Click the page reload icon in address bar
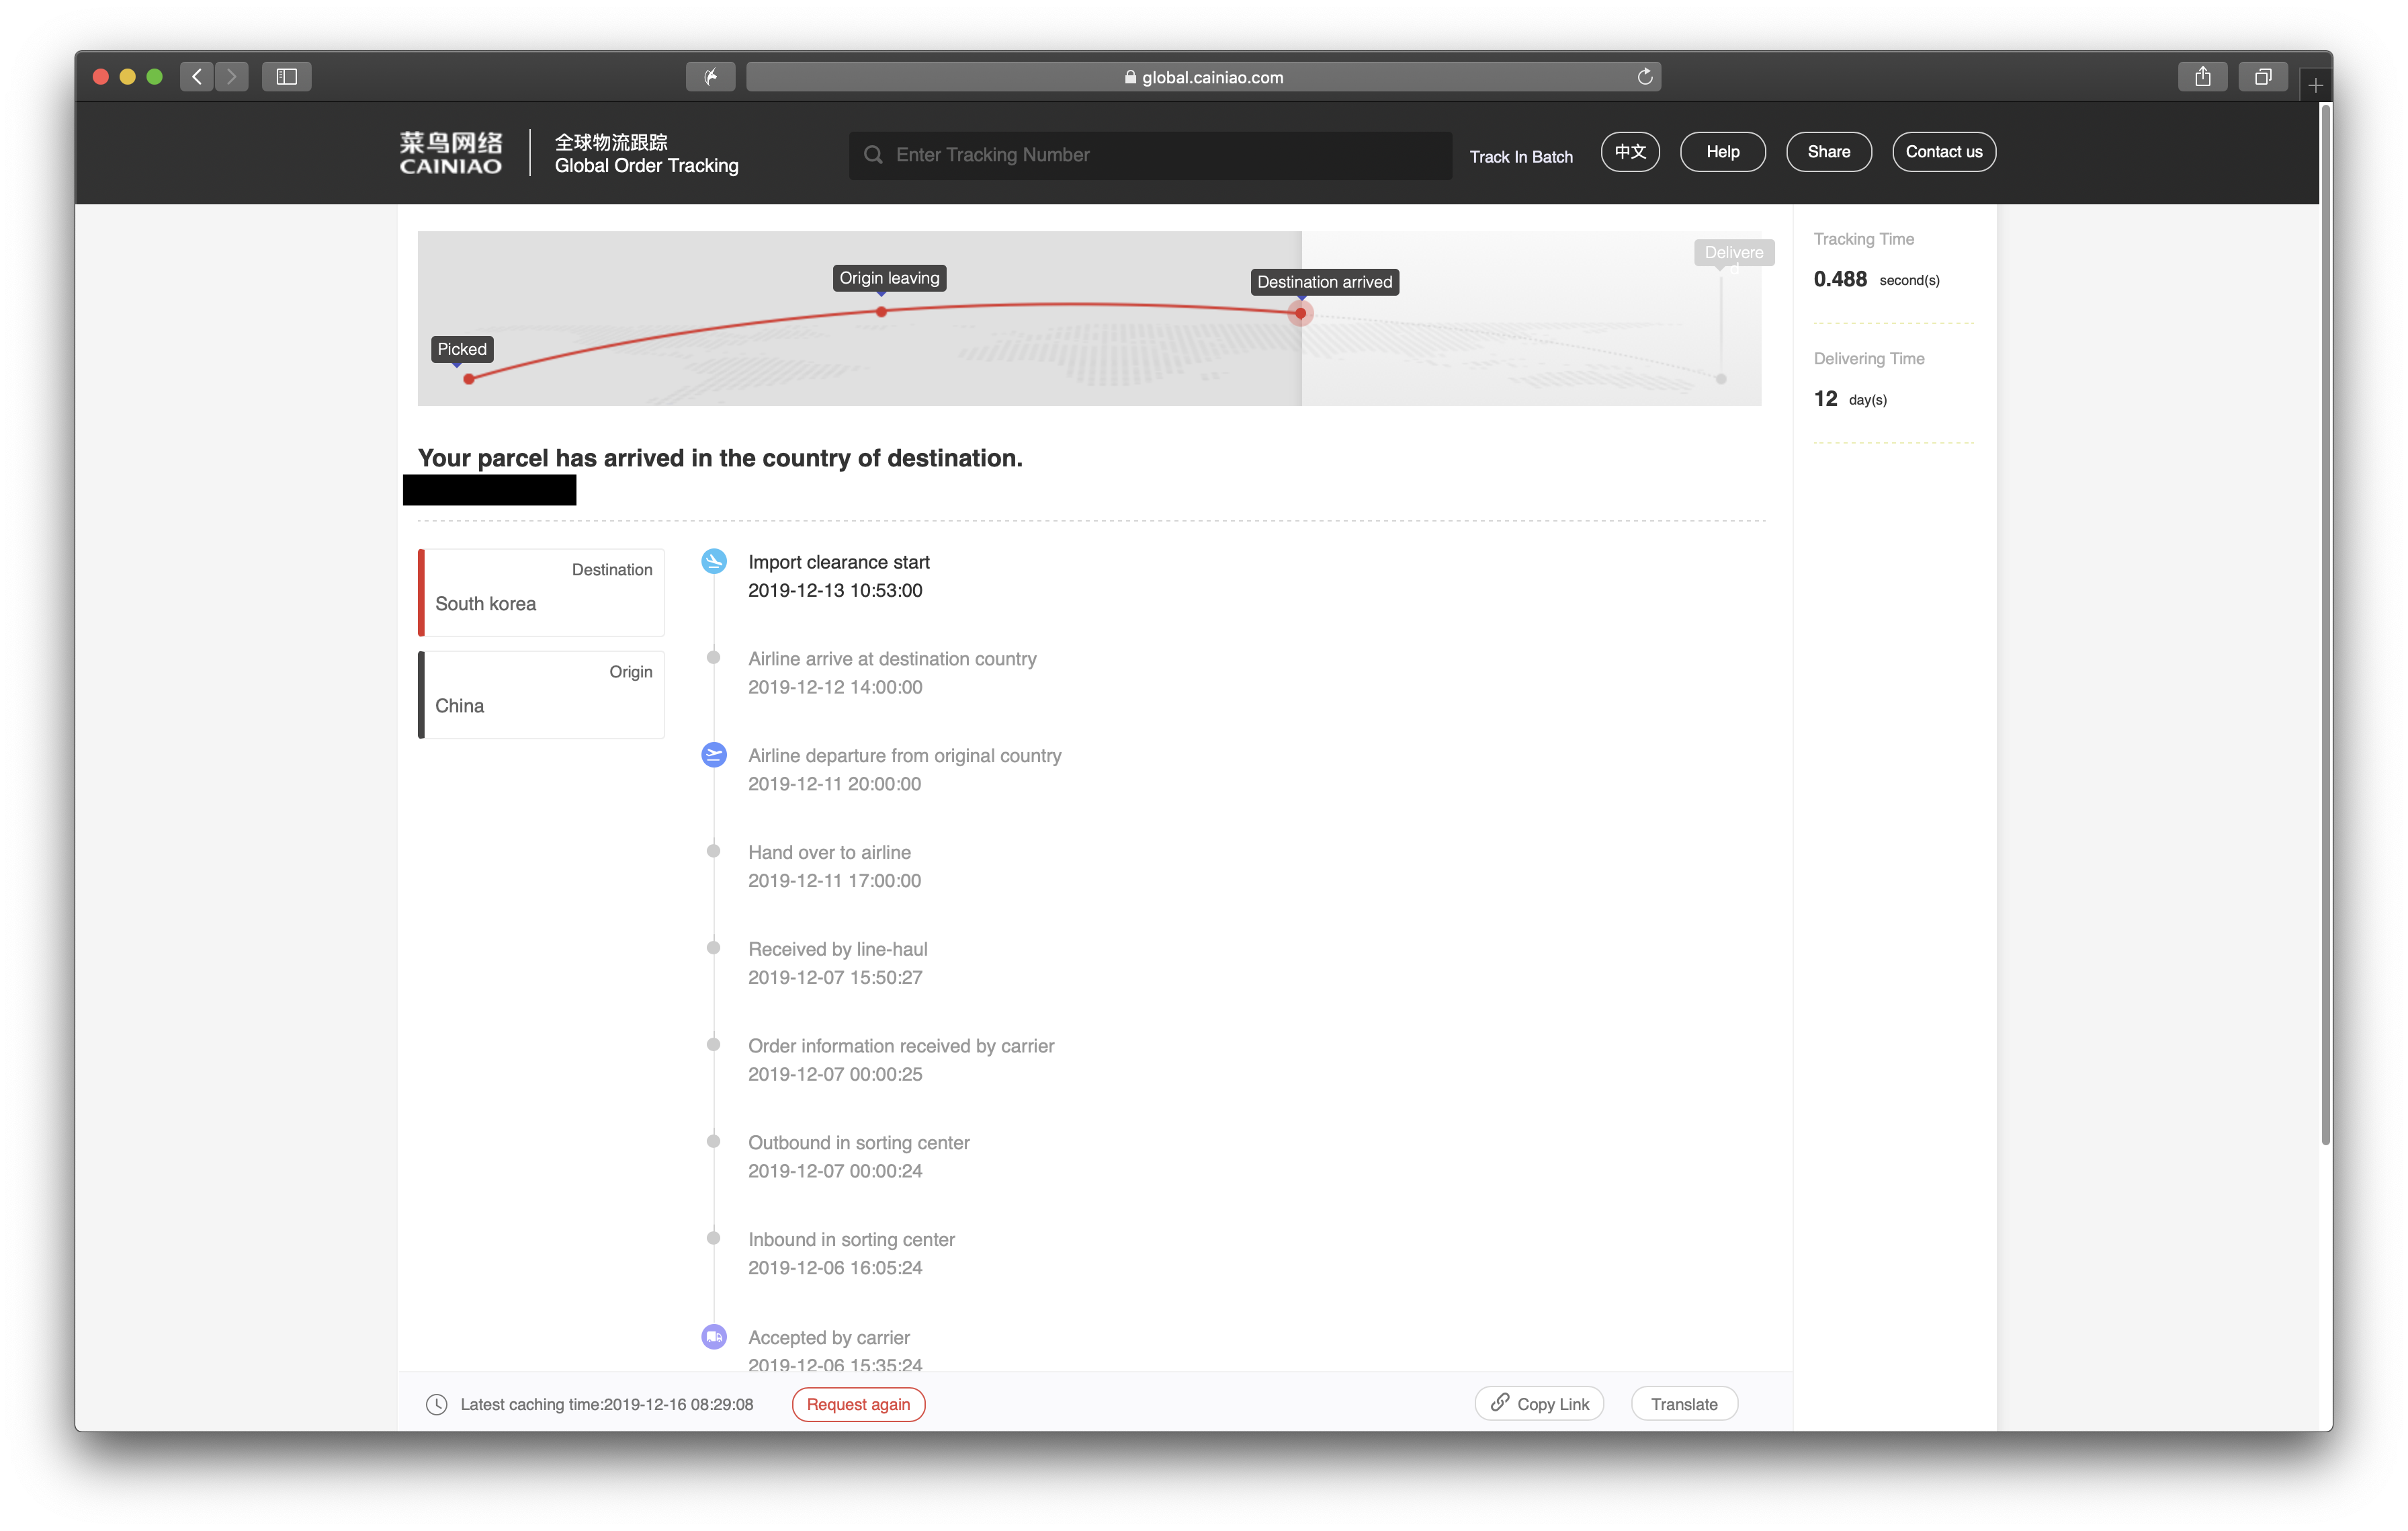This screenshot has width=2408, height=1531. (x=1644, y=77)
